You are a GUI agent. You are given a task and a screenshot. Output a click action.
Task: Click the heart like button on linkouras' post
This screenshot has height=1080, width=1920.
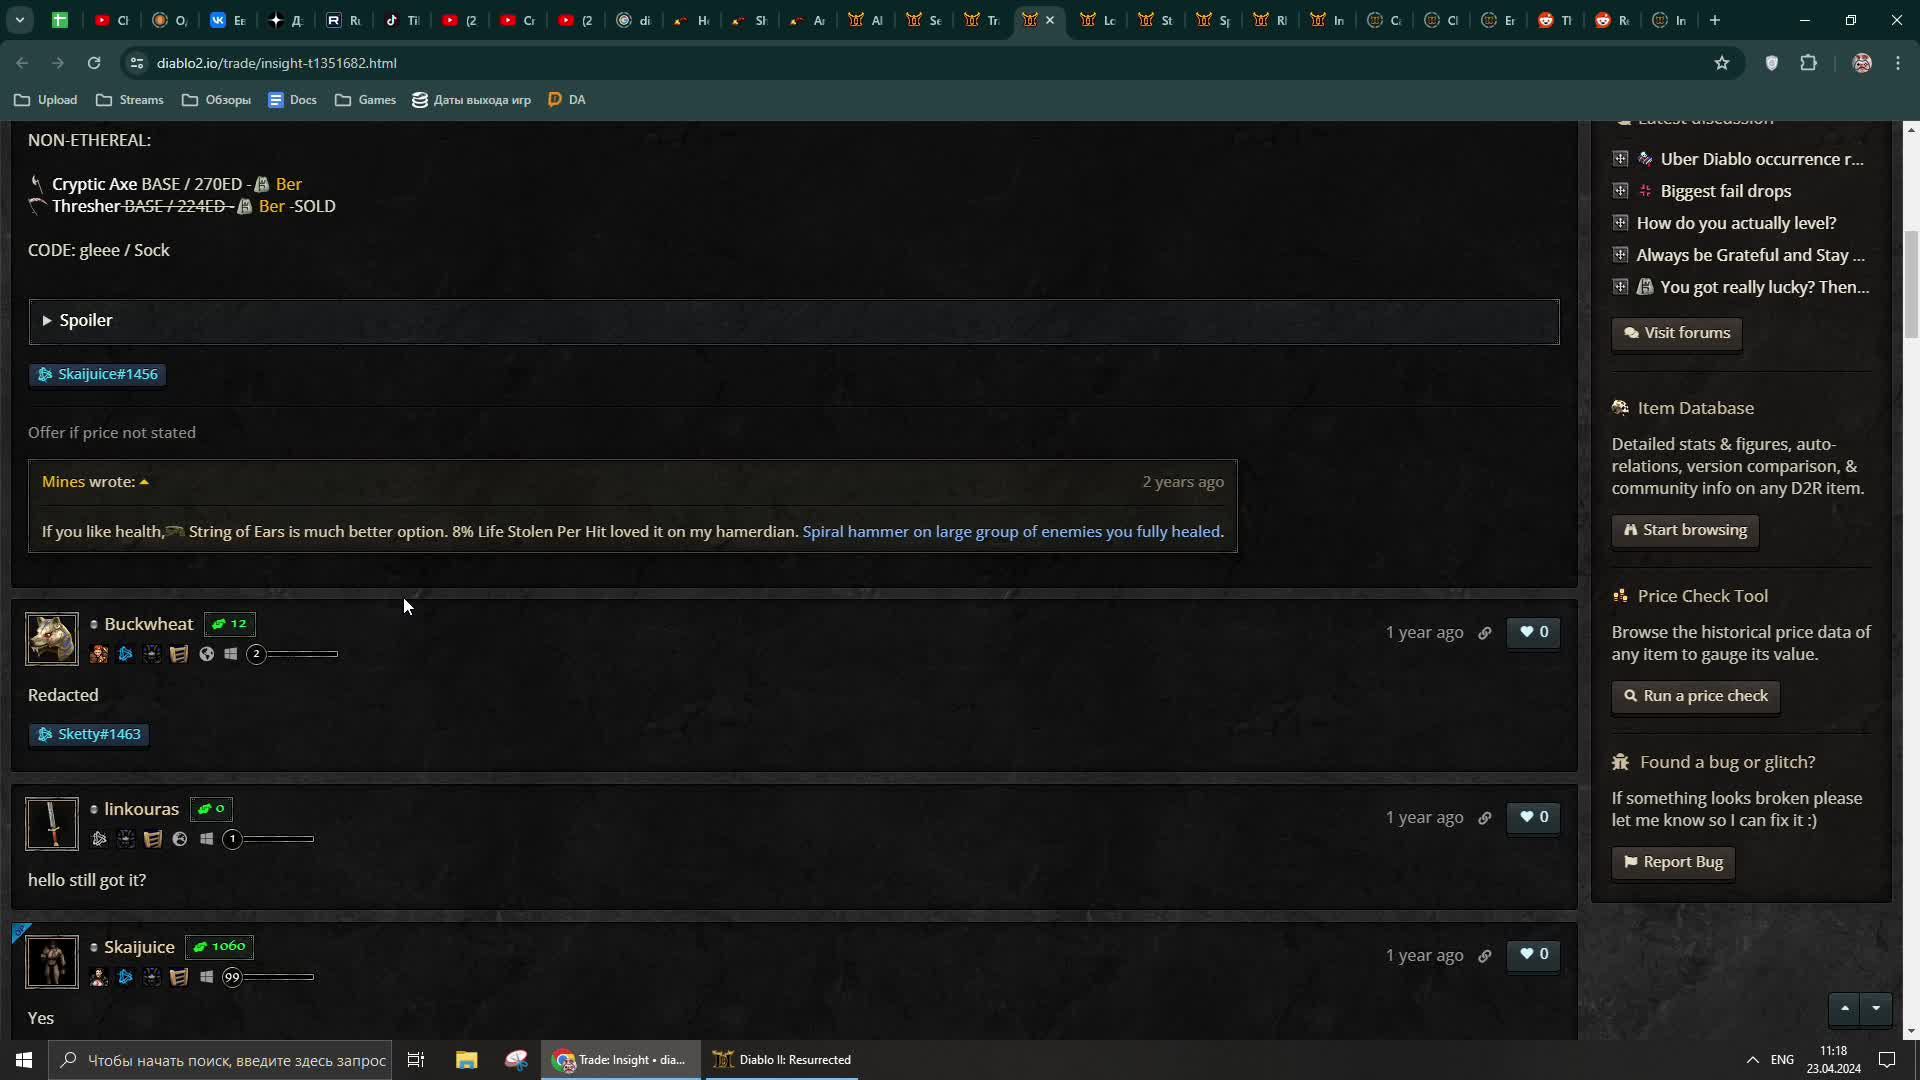(1533, 817)
